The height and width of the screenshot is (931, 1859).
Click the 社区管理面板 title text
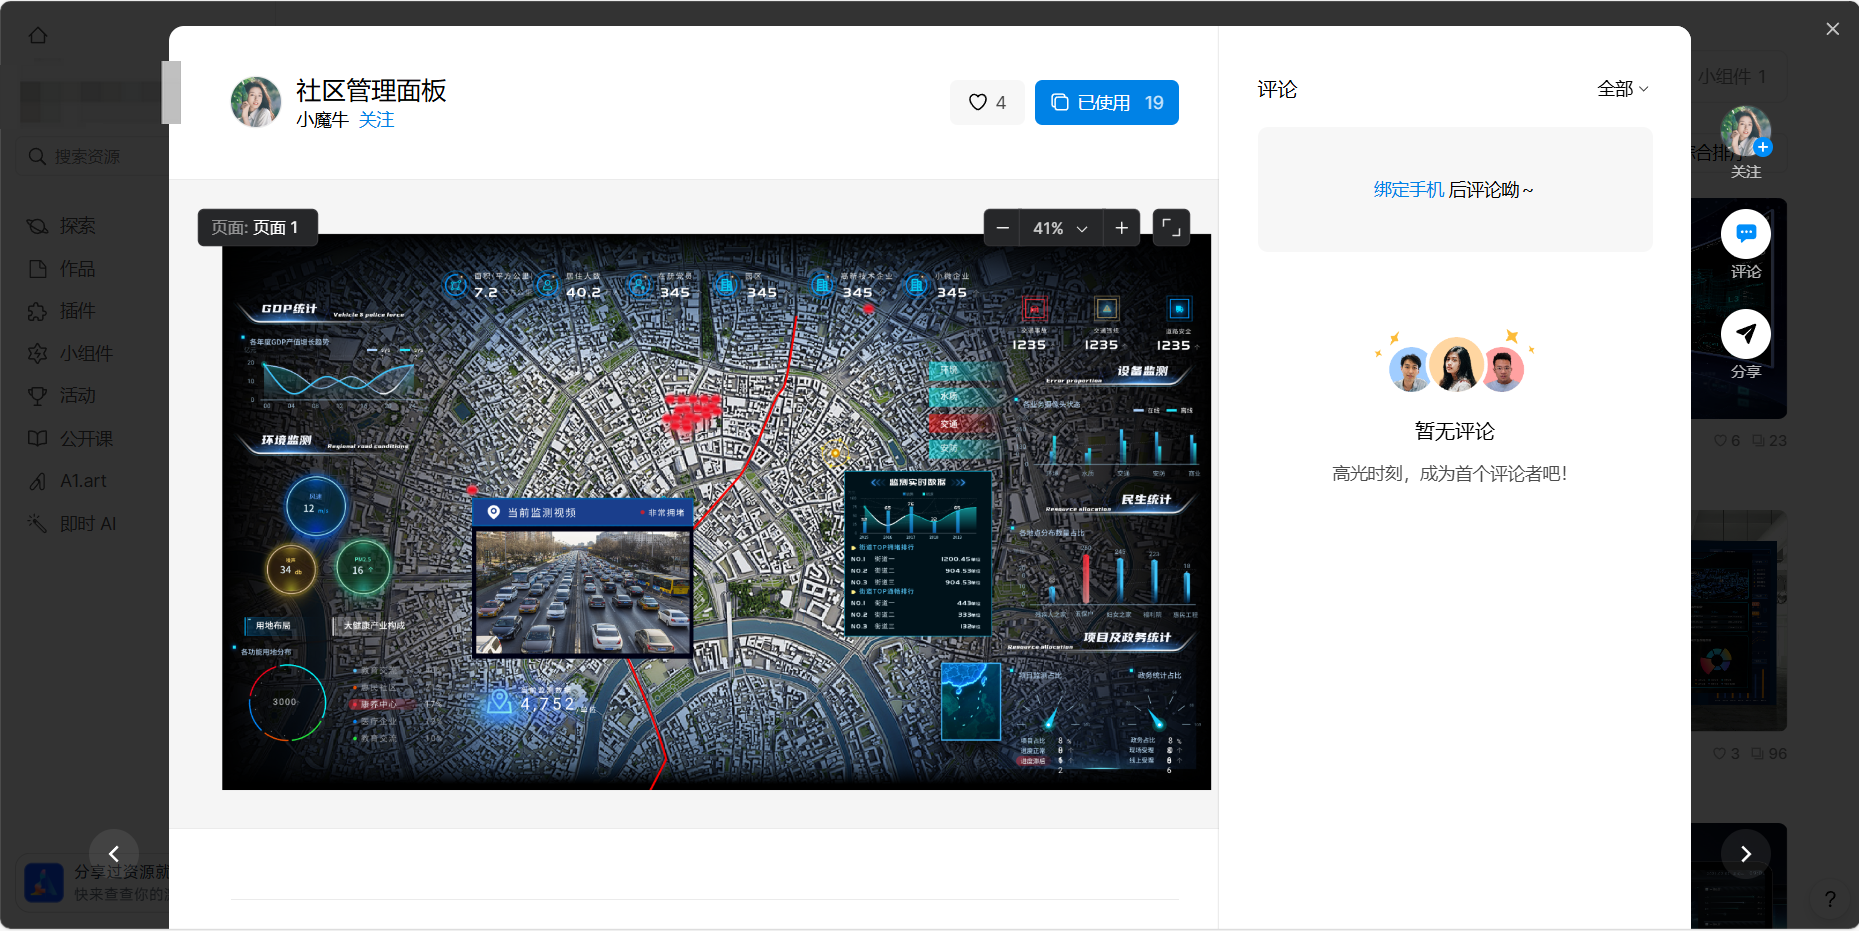[371, 91]
